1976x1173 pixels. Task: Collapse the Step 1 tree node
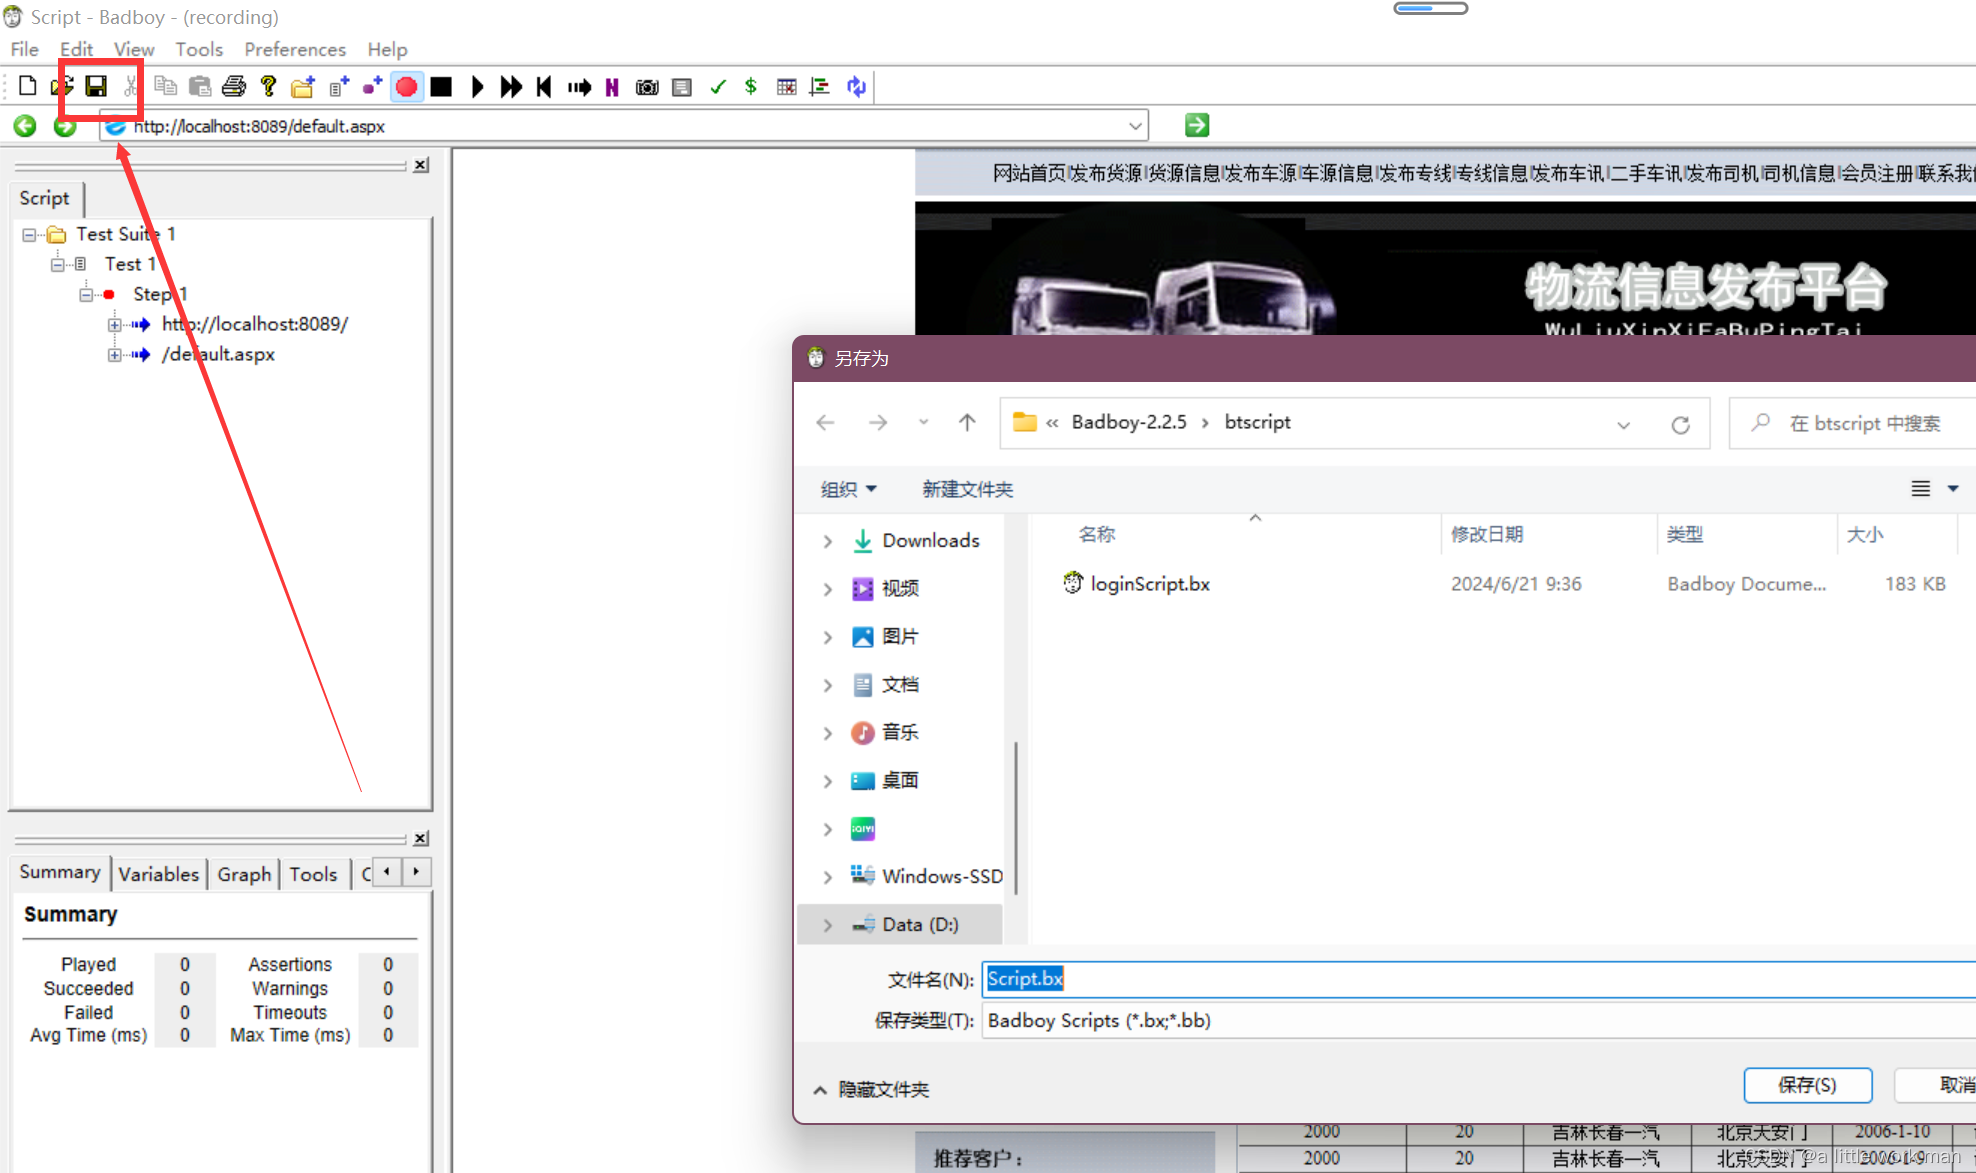click(x=86, y=294)
